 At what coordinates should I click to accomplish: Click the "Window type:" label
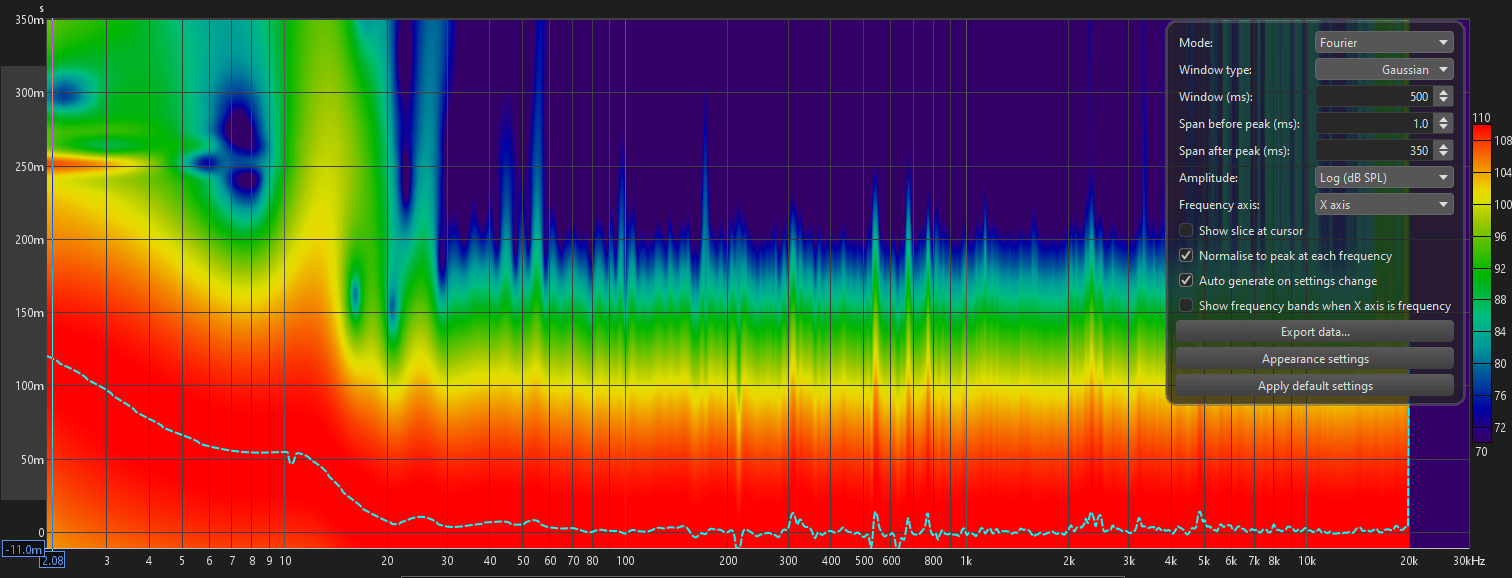pyautogui.click(x=1215, y=70)
